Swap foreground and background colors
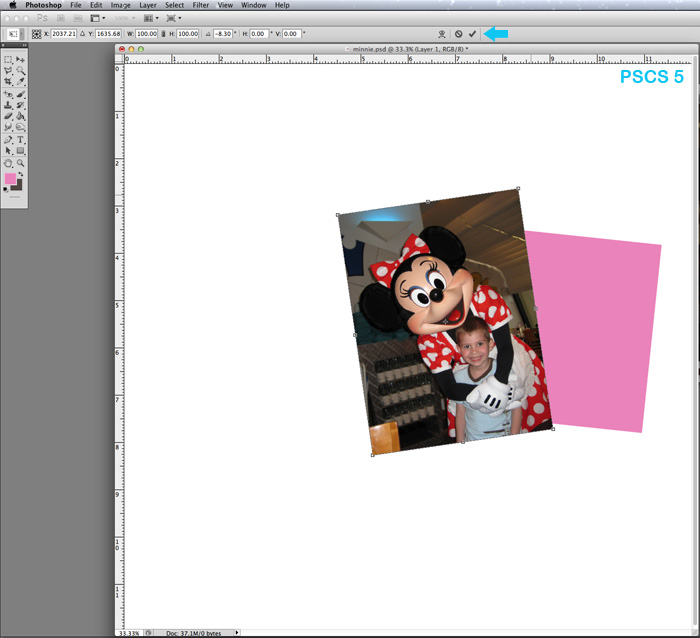Viewport: 700px width, 638px height. (21, 175)
